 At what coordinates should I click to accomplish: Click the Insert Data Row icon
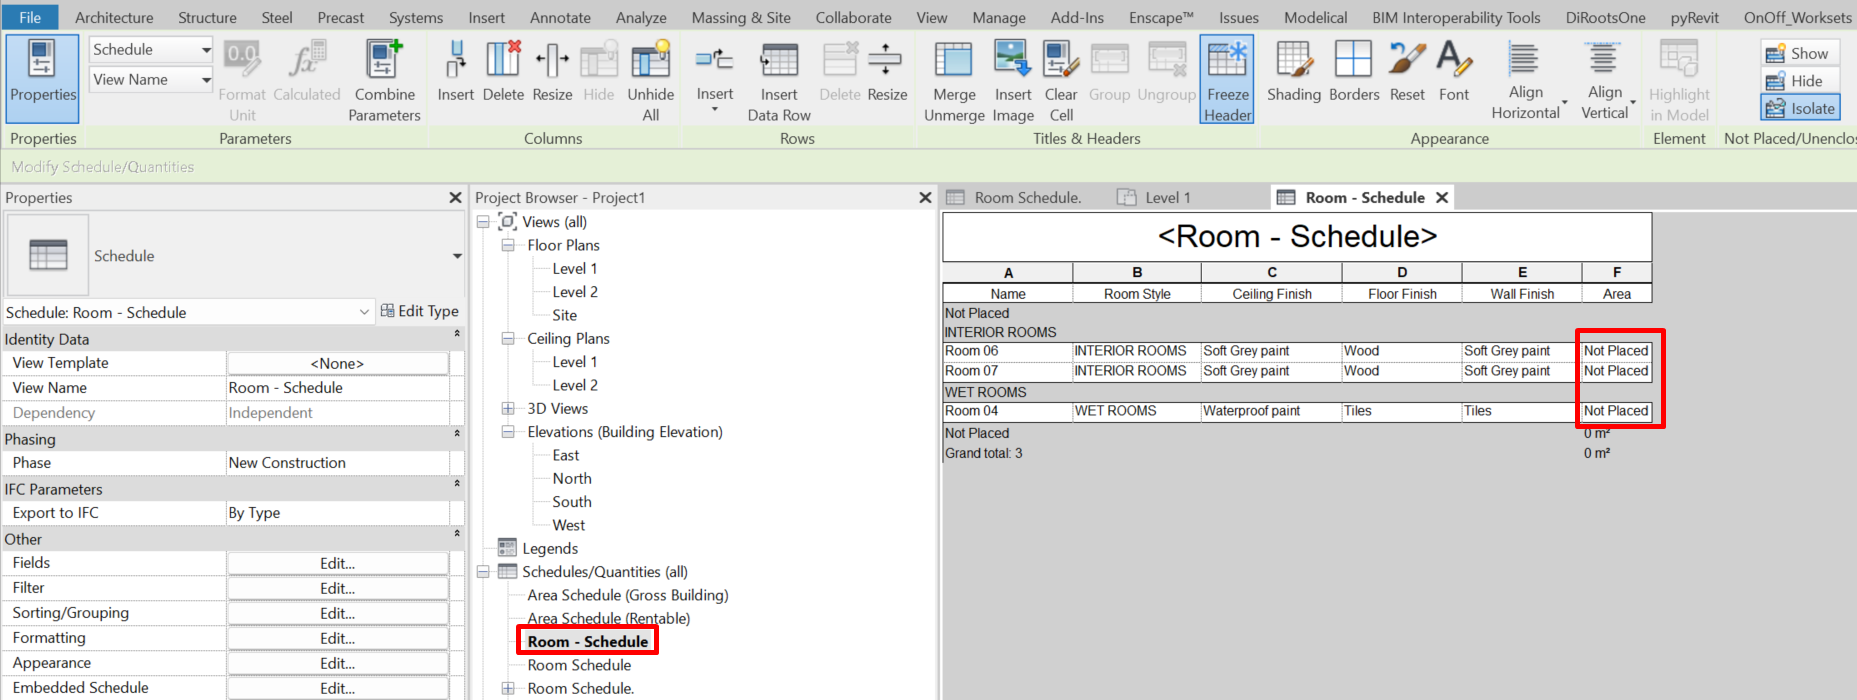tap(779, 79)
